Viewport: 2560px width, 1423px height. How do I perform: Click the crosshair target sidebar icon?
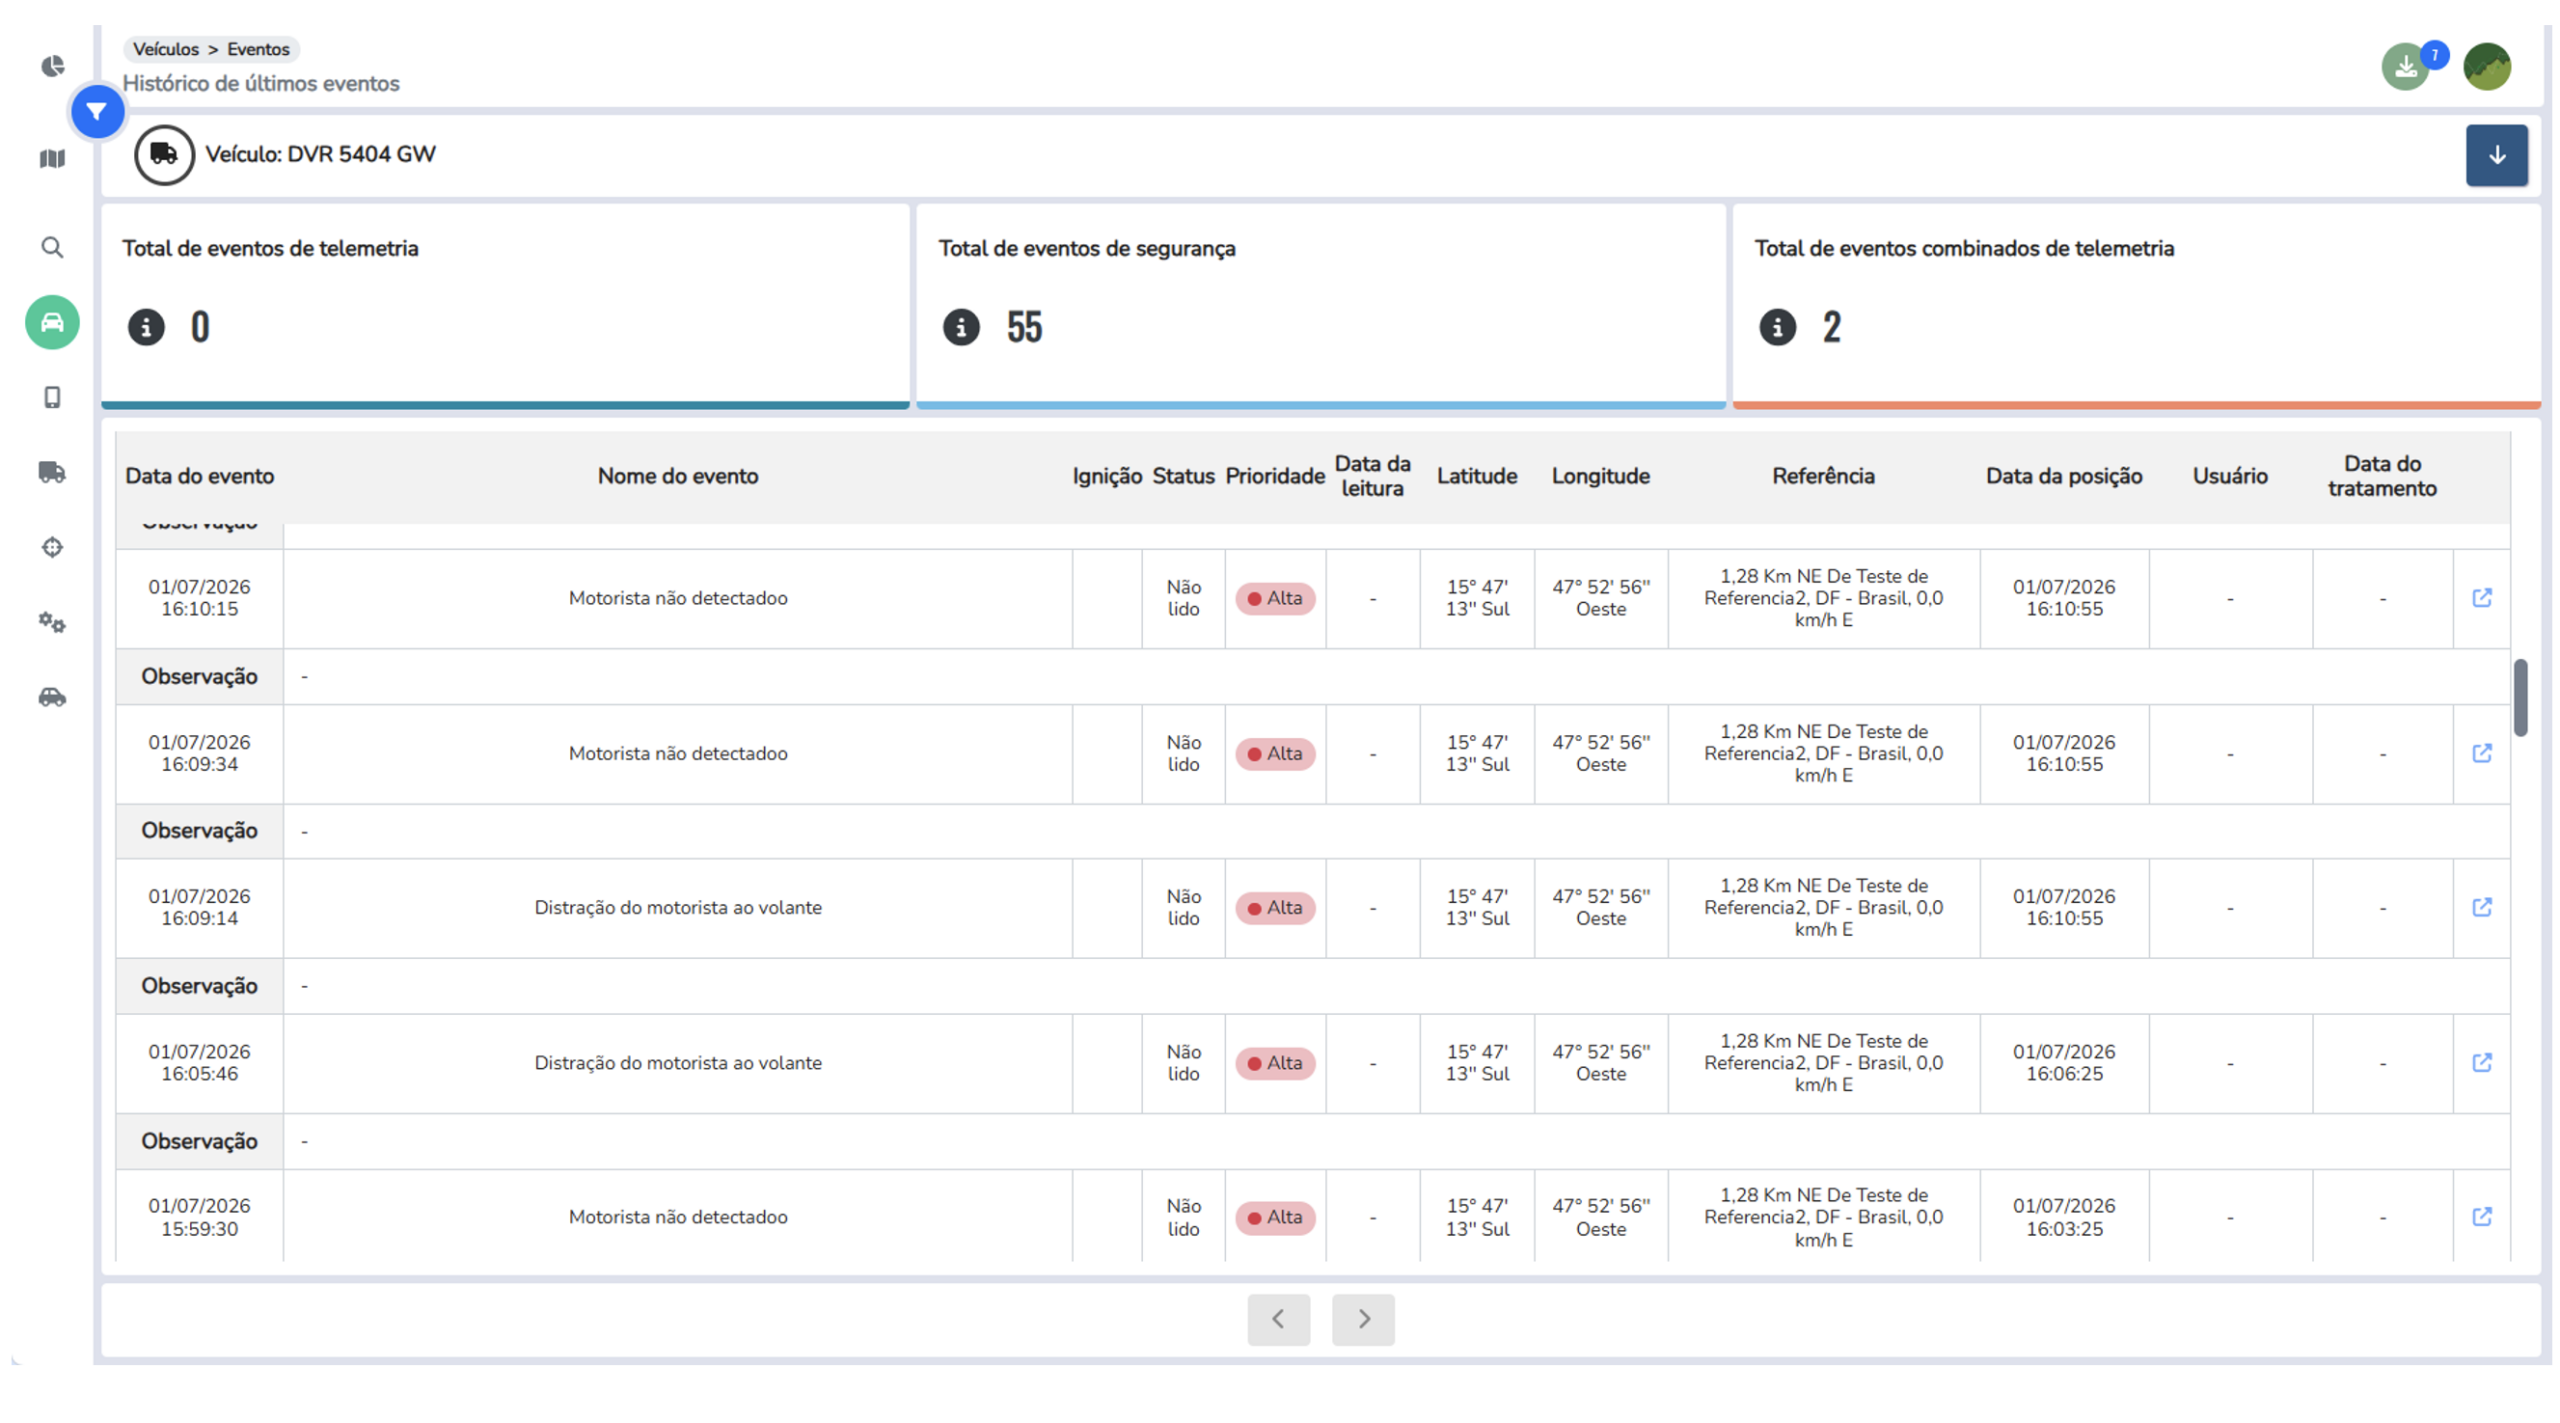52,546
